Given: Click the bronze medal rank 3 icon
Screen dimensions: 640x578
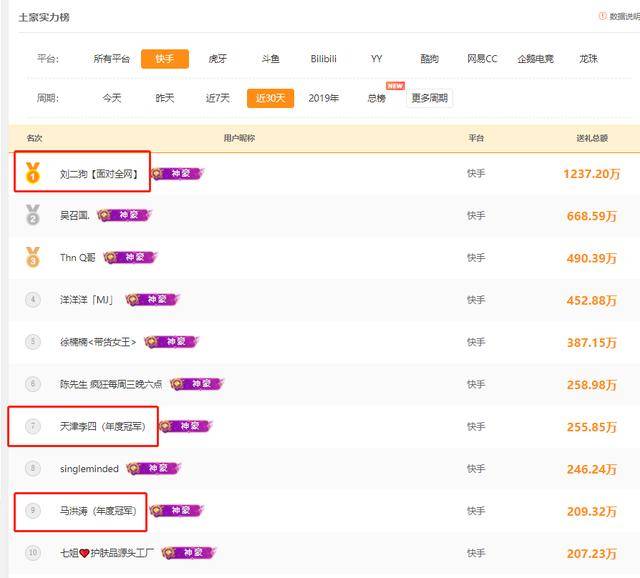Looking at the screenshot, I should click(x=33, y=257).
